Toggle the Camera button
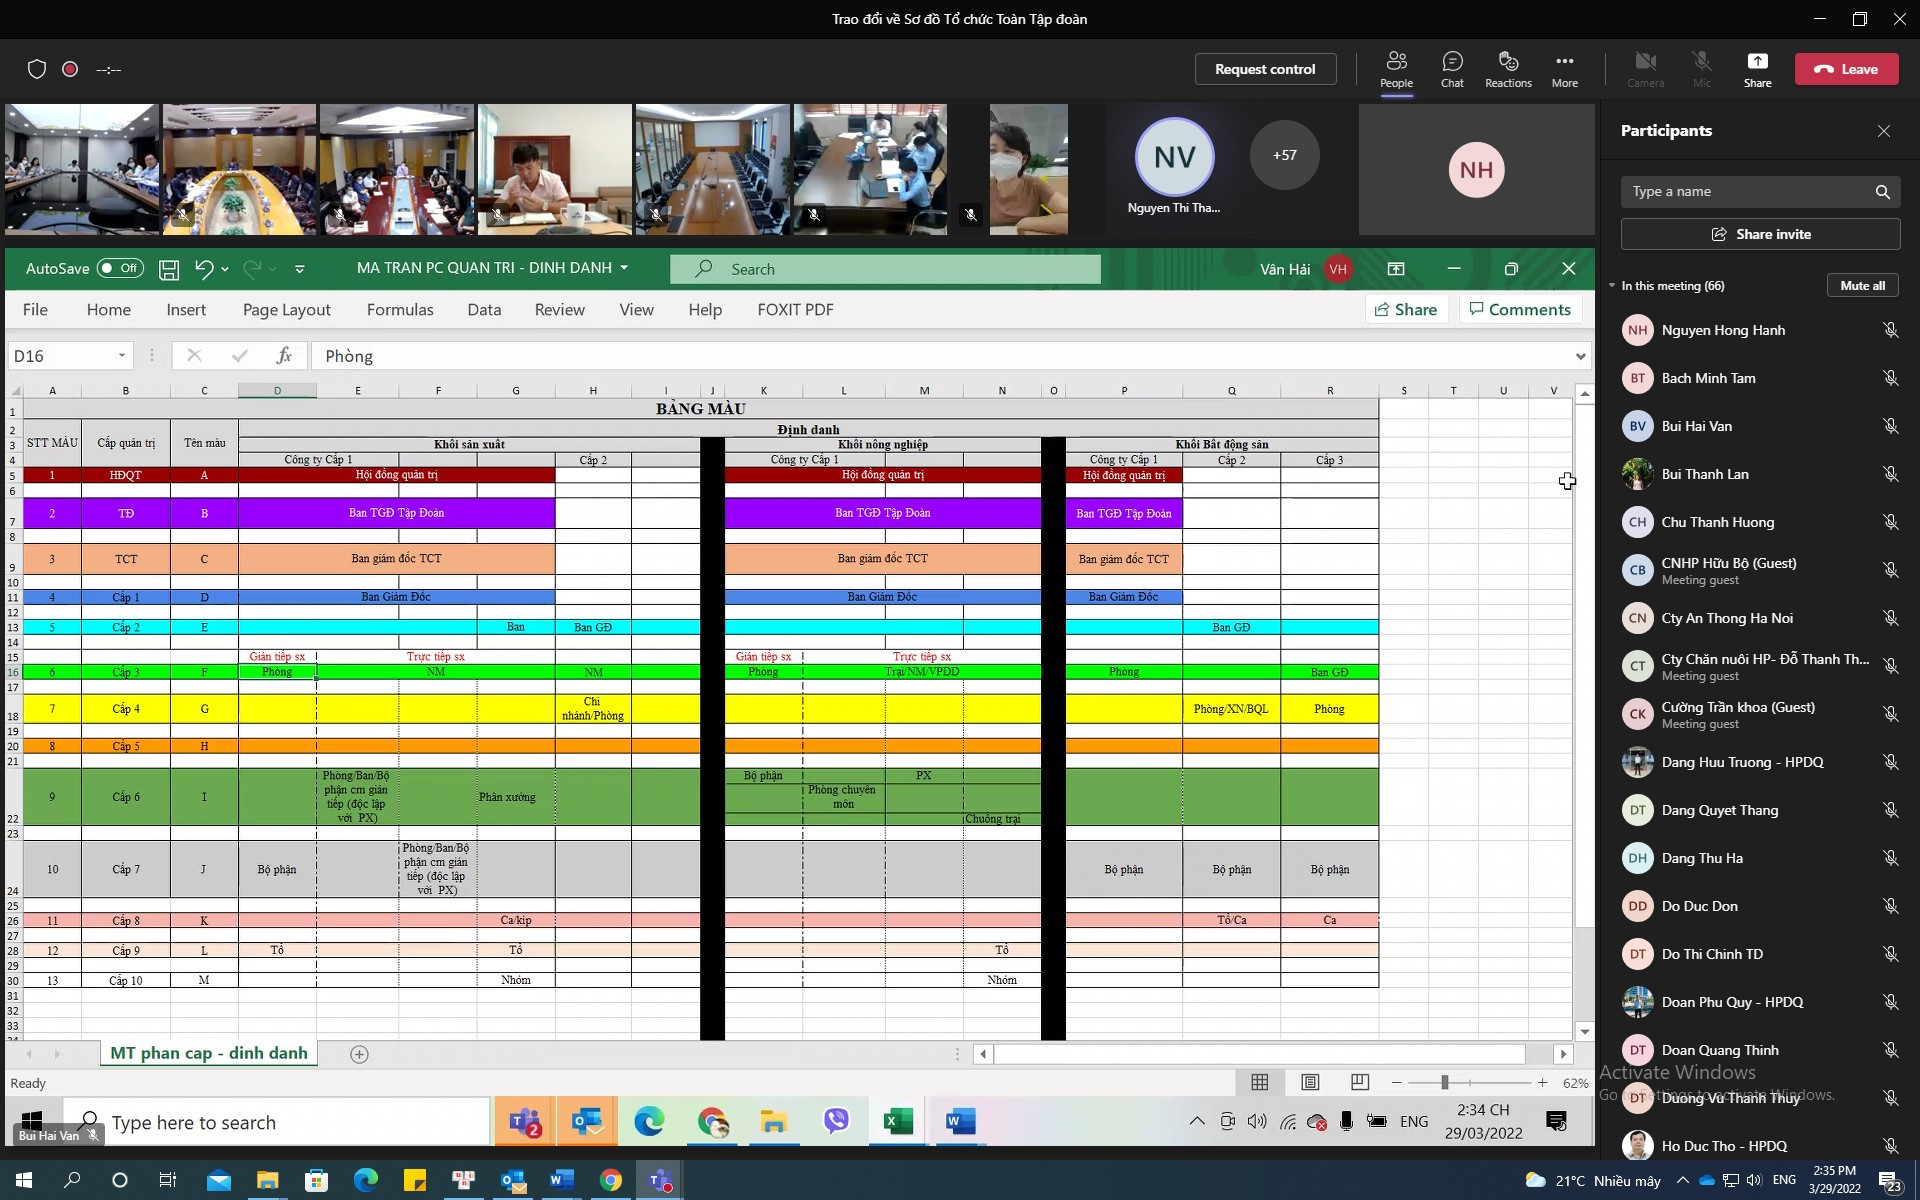The width and height of the screenshot is (1920, 1200). coord(1645,68)
